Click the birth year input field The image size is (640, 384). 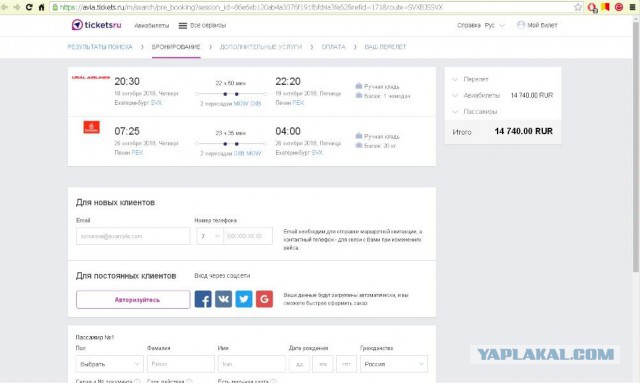tap(346, 364)
